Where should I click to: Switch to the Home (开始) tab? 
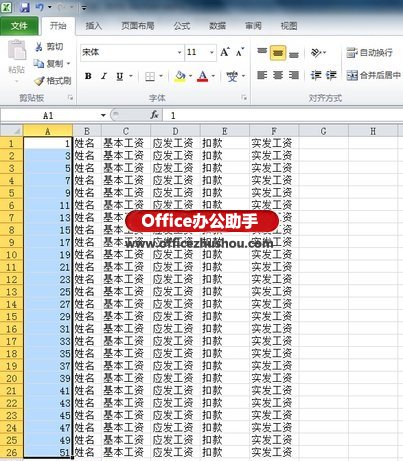(58, 26)
